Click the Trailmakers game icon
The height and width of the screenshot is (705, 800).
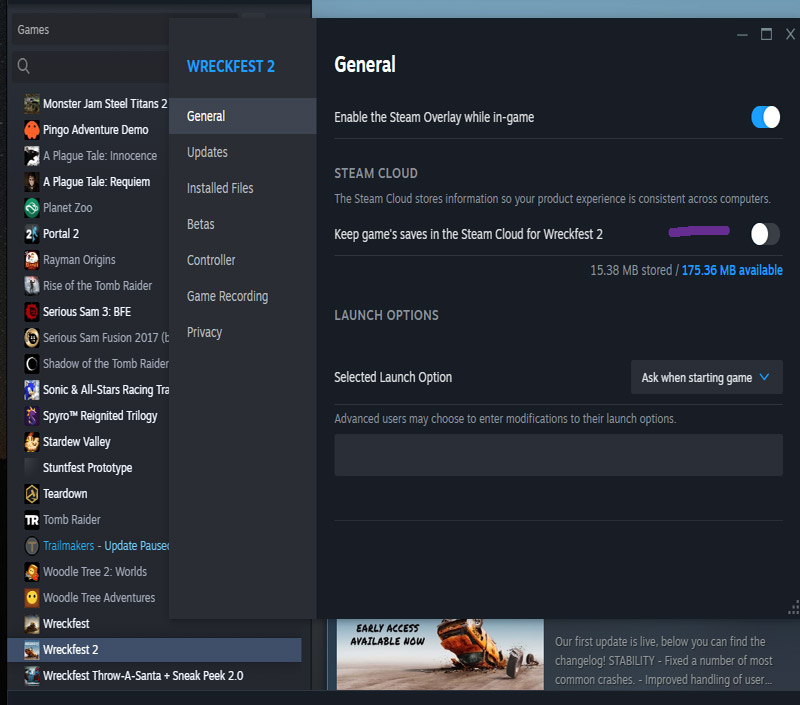click(x=32, y=546)
